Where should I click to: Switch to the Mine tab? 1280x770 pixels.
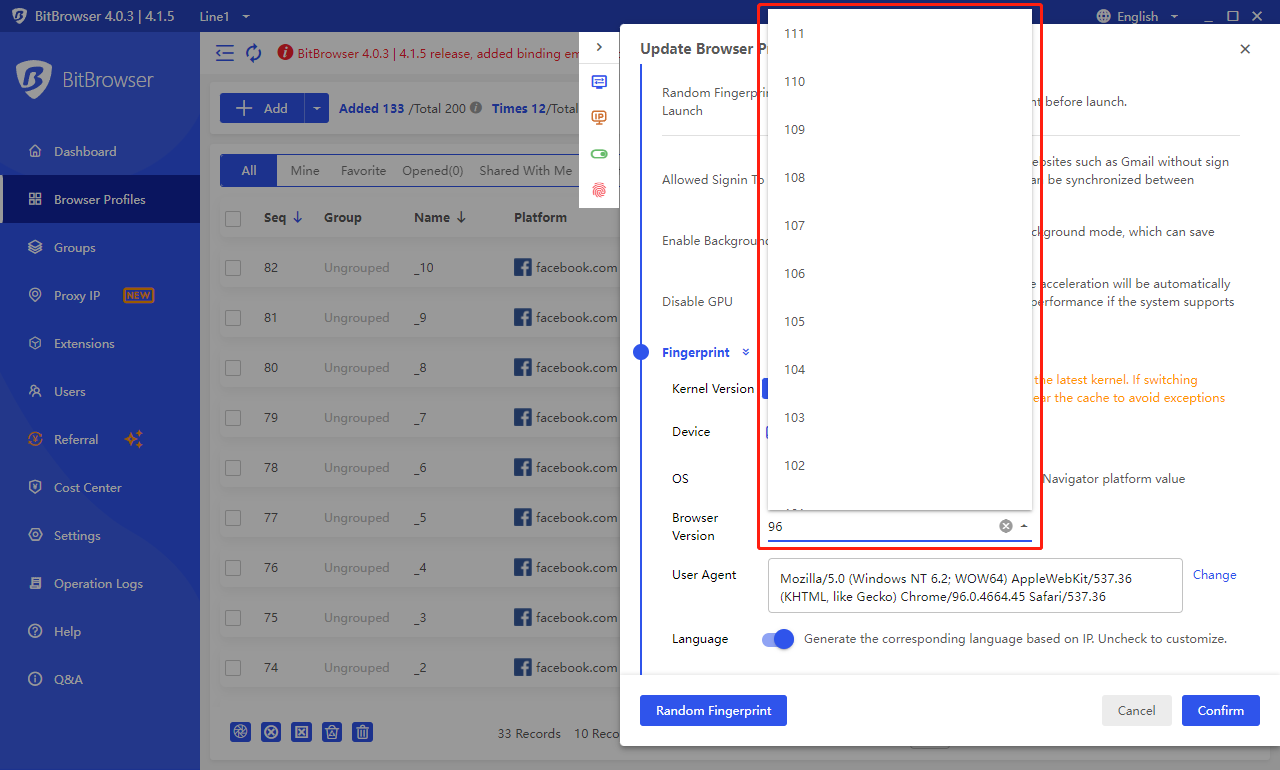point(305,171)
